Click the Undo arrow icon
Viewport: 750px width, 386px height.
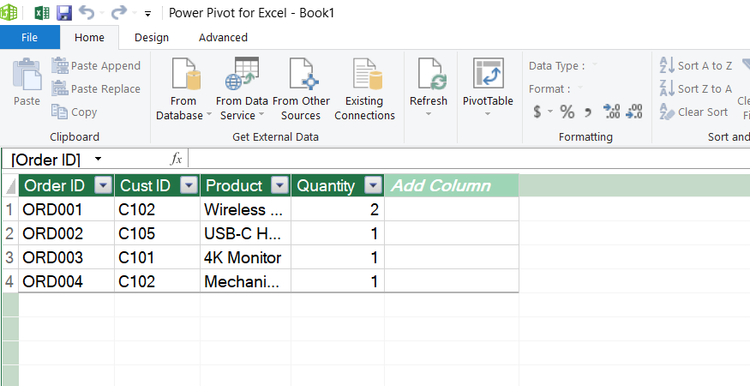(x=87, y=12)
